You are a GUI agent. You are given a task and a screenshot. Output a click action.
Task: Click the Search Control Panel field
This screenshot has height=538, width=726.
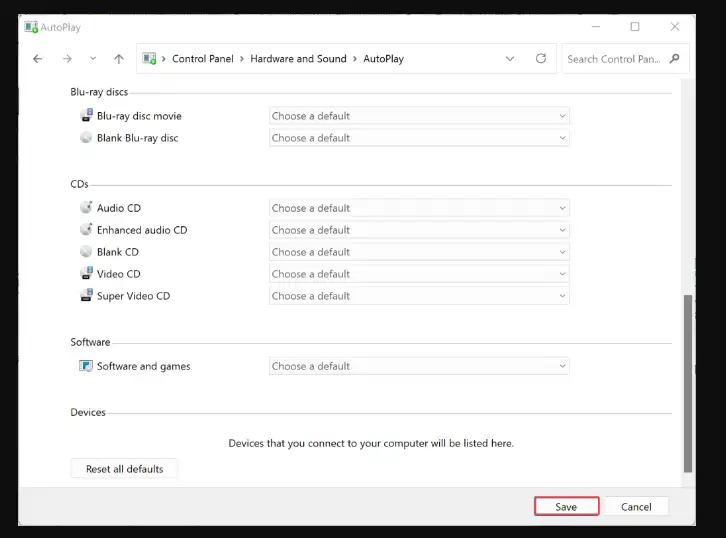click(x=614, y=59)
